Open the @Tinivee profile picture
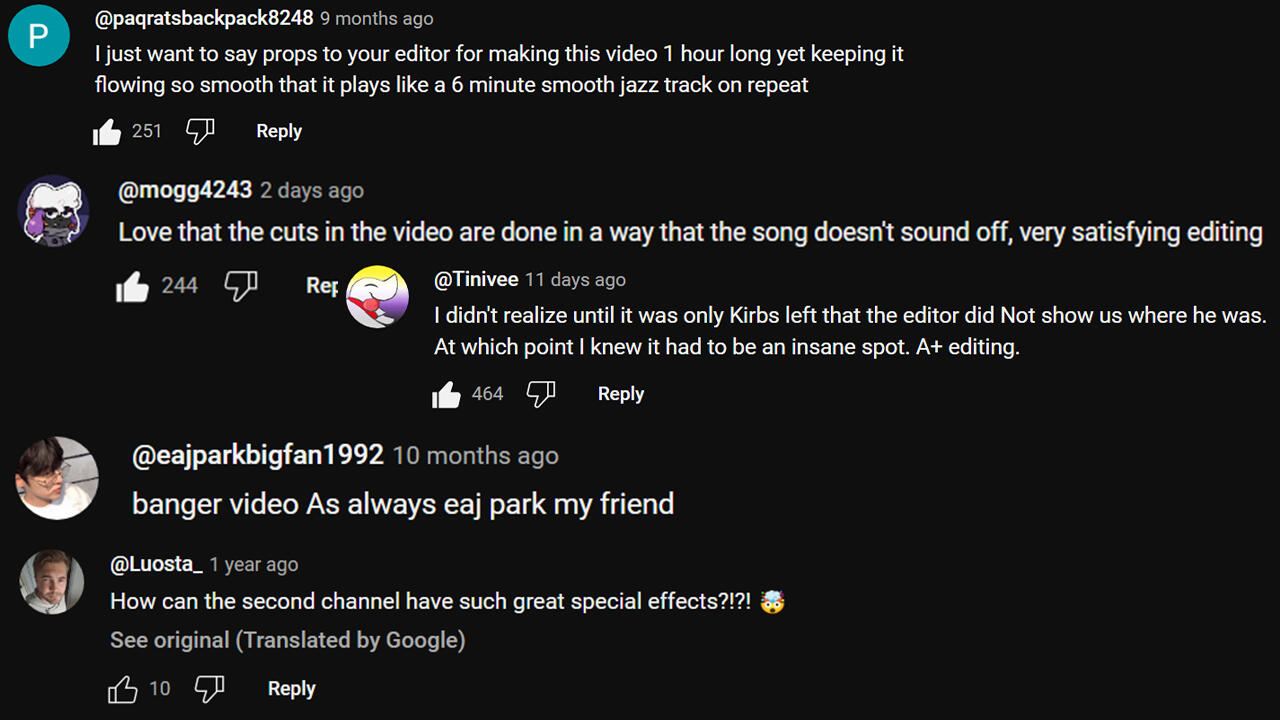 point(377,297)
